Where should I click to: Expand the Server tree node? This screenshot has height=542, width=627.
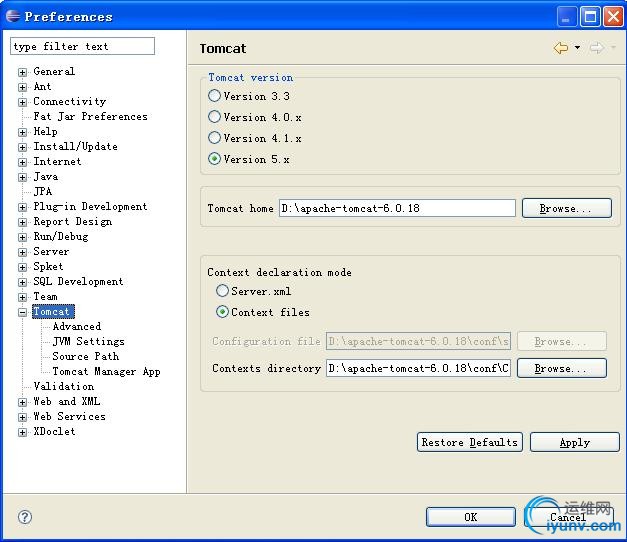22,252
